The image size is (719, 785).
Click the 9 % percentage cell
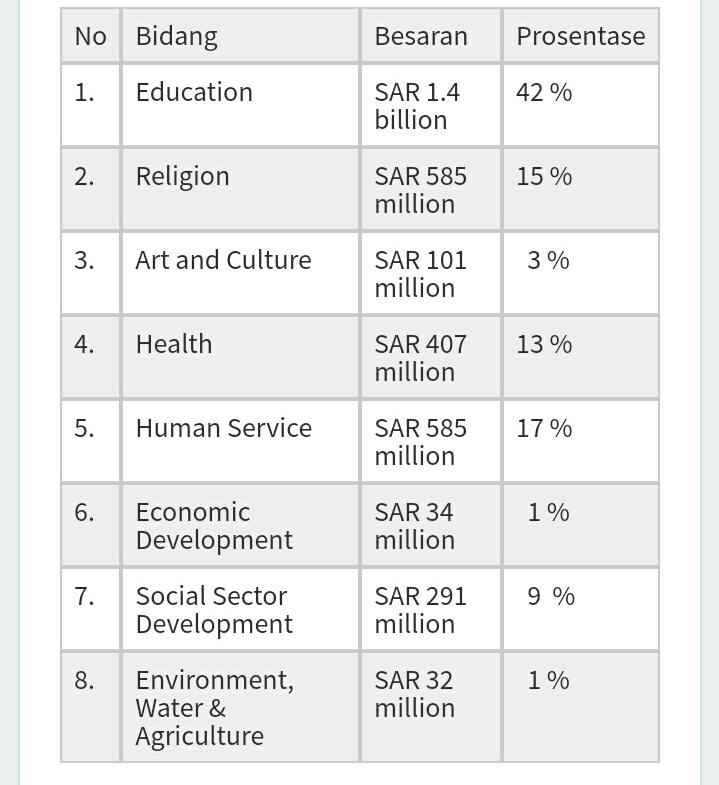click(x=581, y=610)
